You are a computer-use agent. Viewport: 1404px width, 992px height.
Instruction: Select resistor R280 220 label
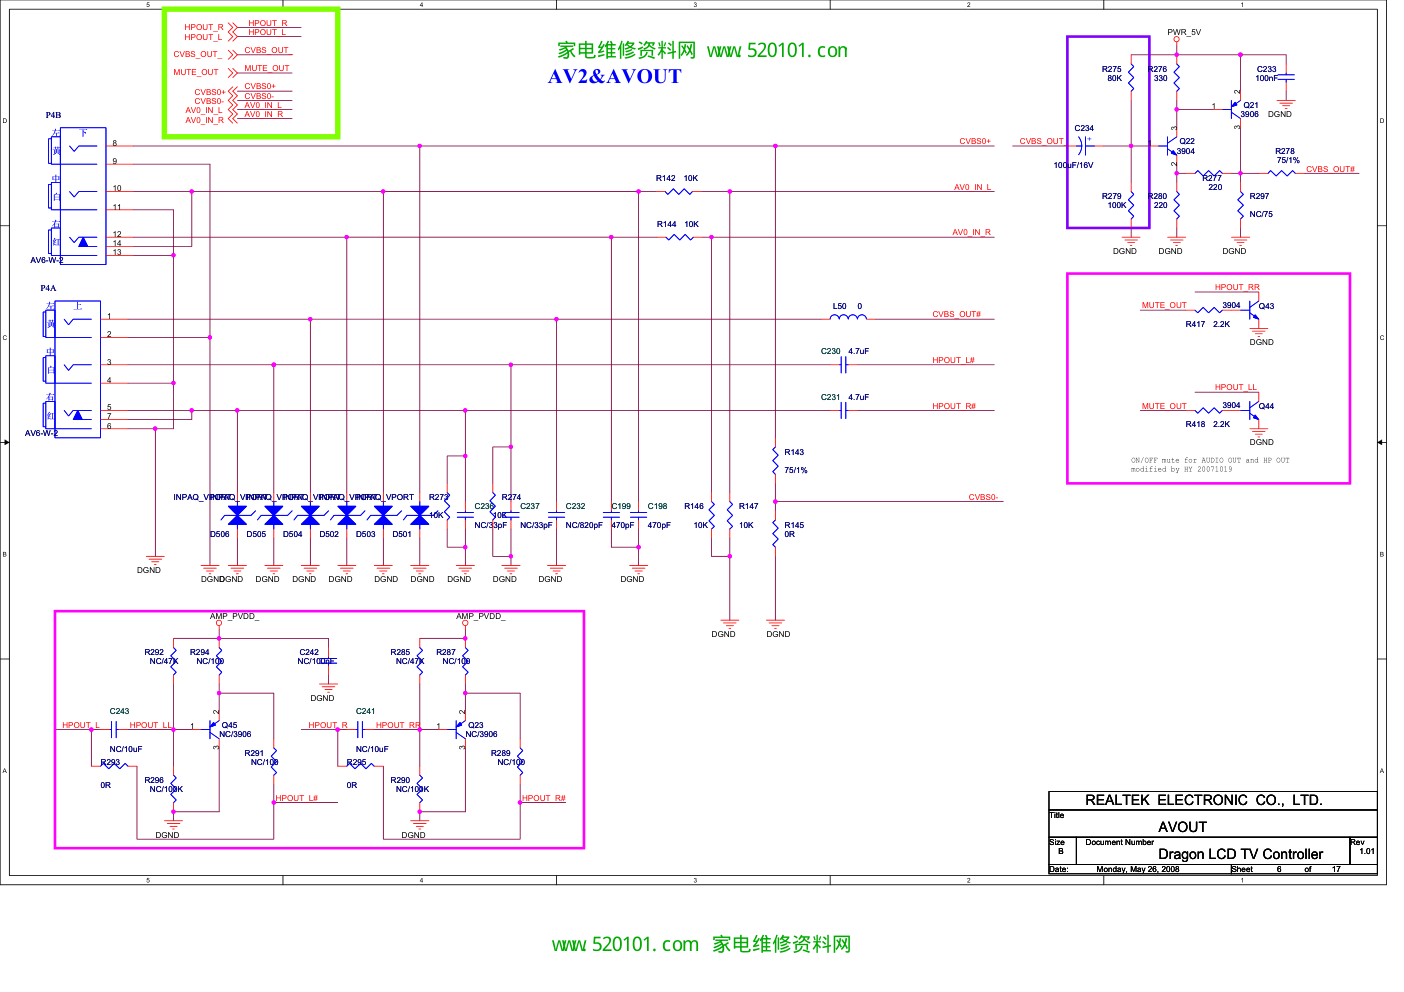click(x=1158, y=201)
